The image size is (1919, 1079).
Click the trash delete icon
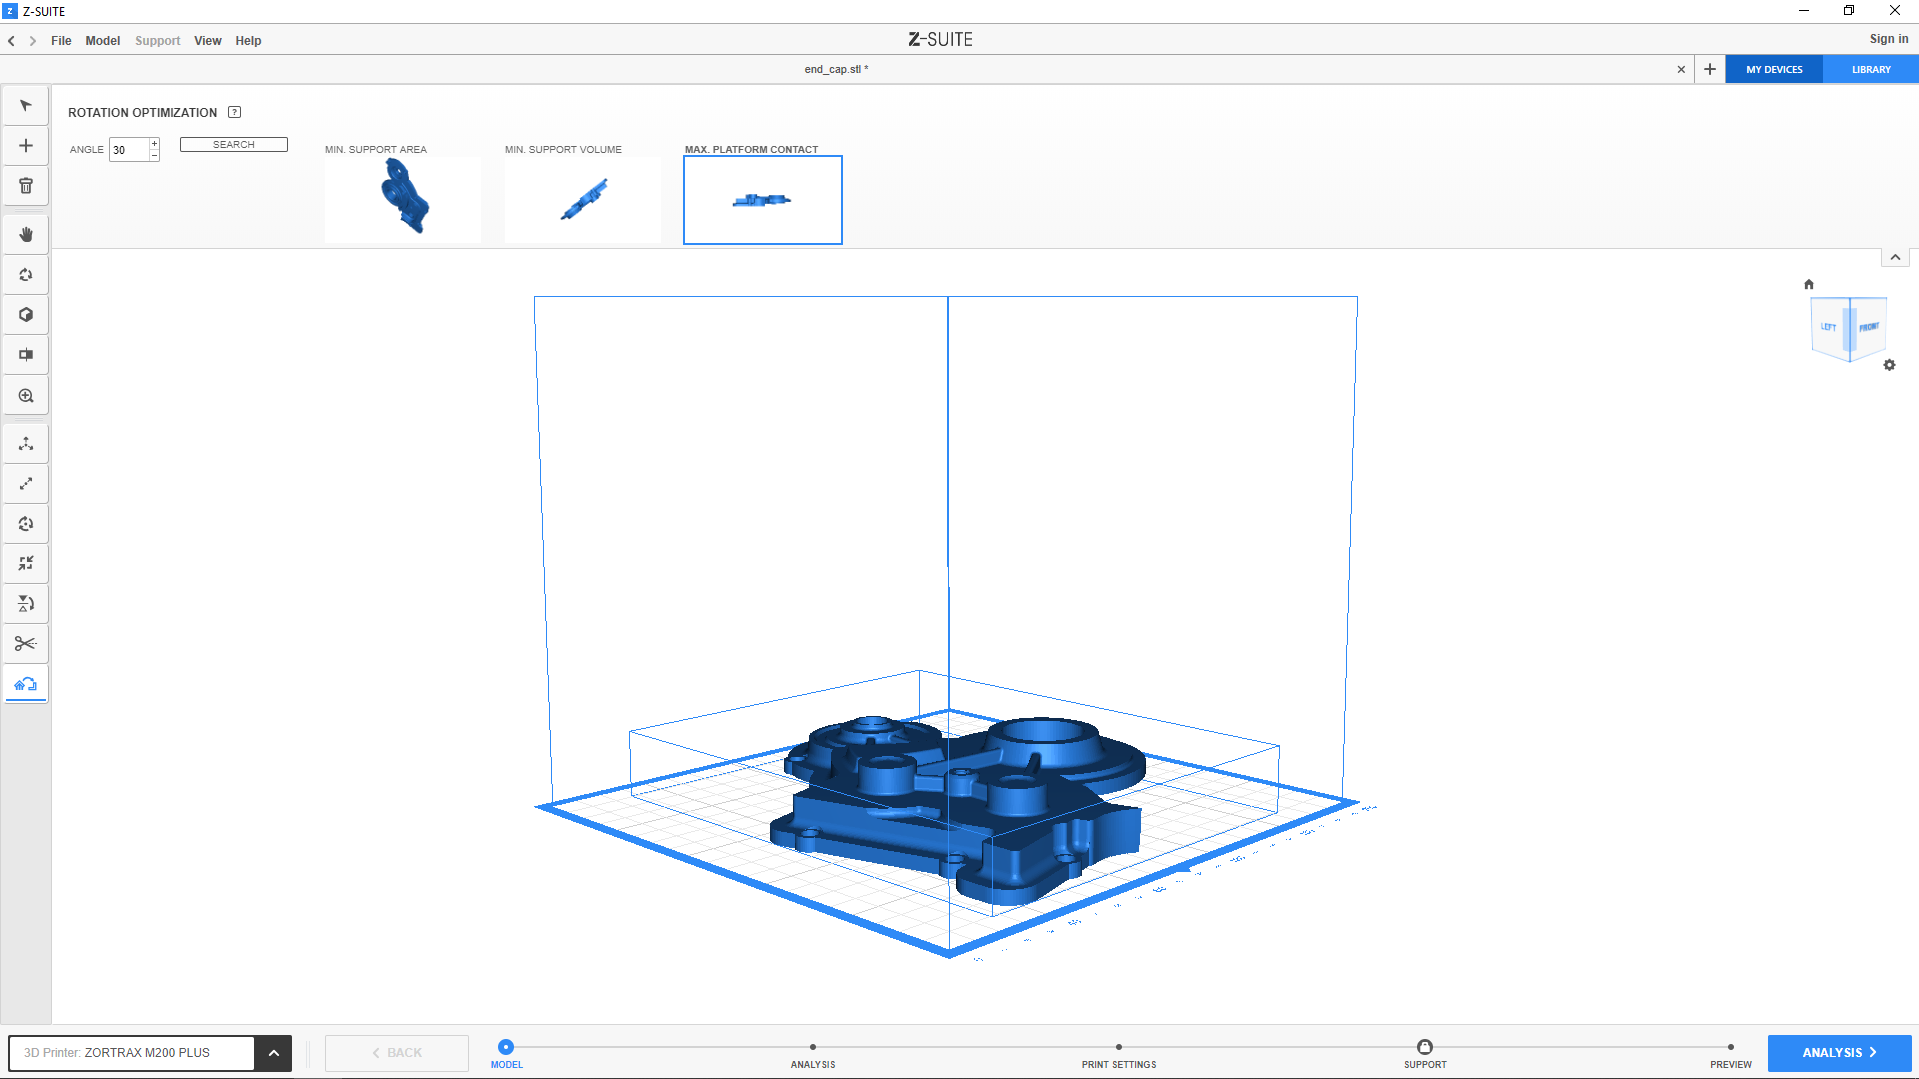click(x=26, y=186)
